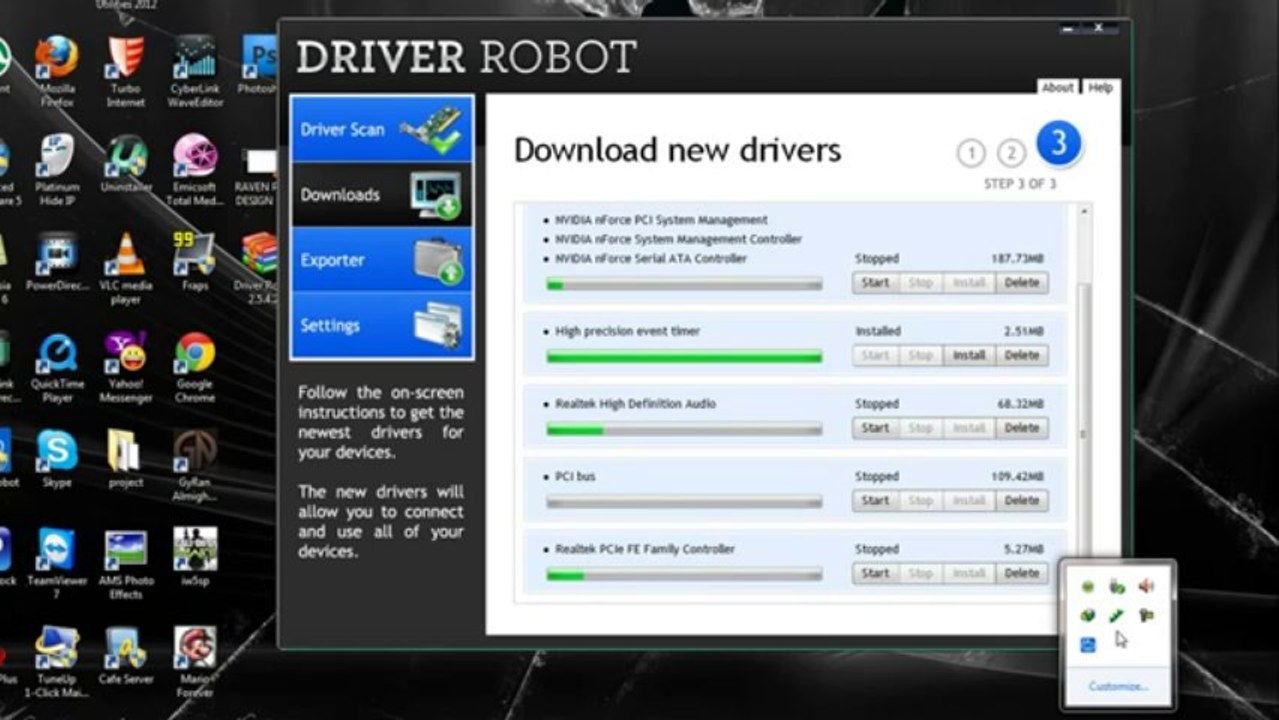Viewport: 1279px width, 720px height.
Task: Click the 'Installed' status text
Action: [x=878, y=331]
